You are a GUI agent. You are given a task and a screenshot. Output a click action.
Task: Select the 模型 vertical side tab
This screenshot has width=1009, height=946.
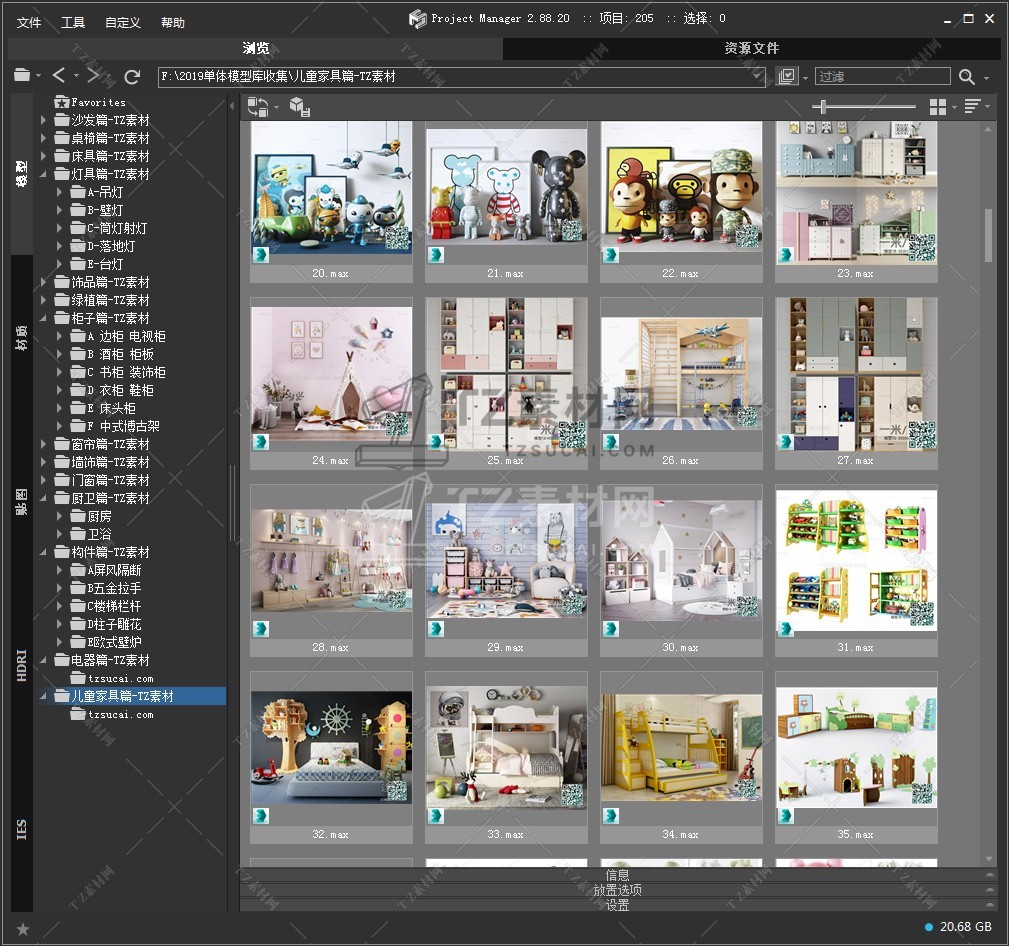pos(22,174)
